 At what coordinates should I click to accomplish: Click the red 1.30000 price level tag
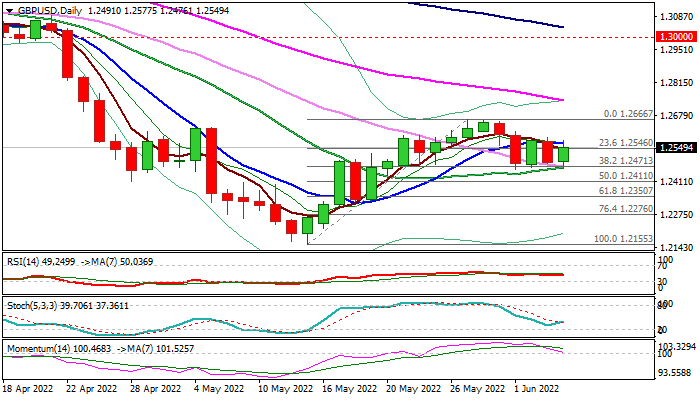tap(678, 37)
